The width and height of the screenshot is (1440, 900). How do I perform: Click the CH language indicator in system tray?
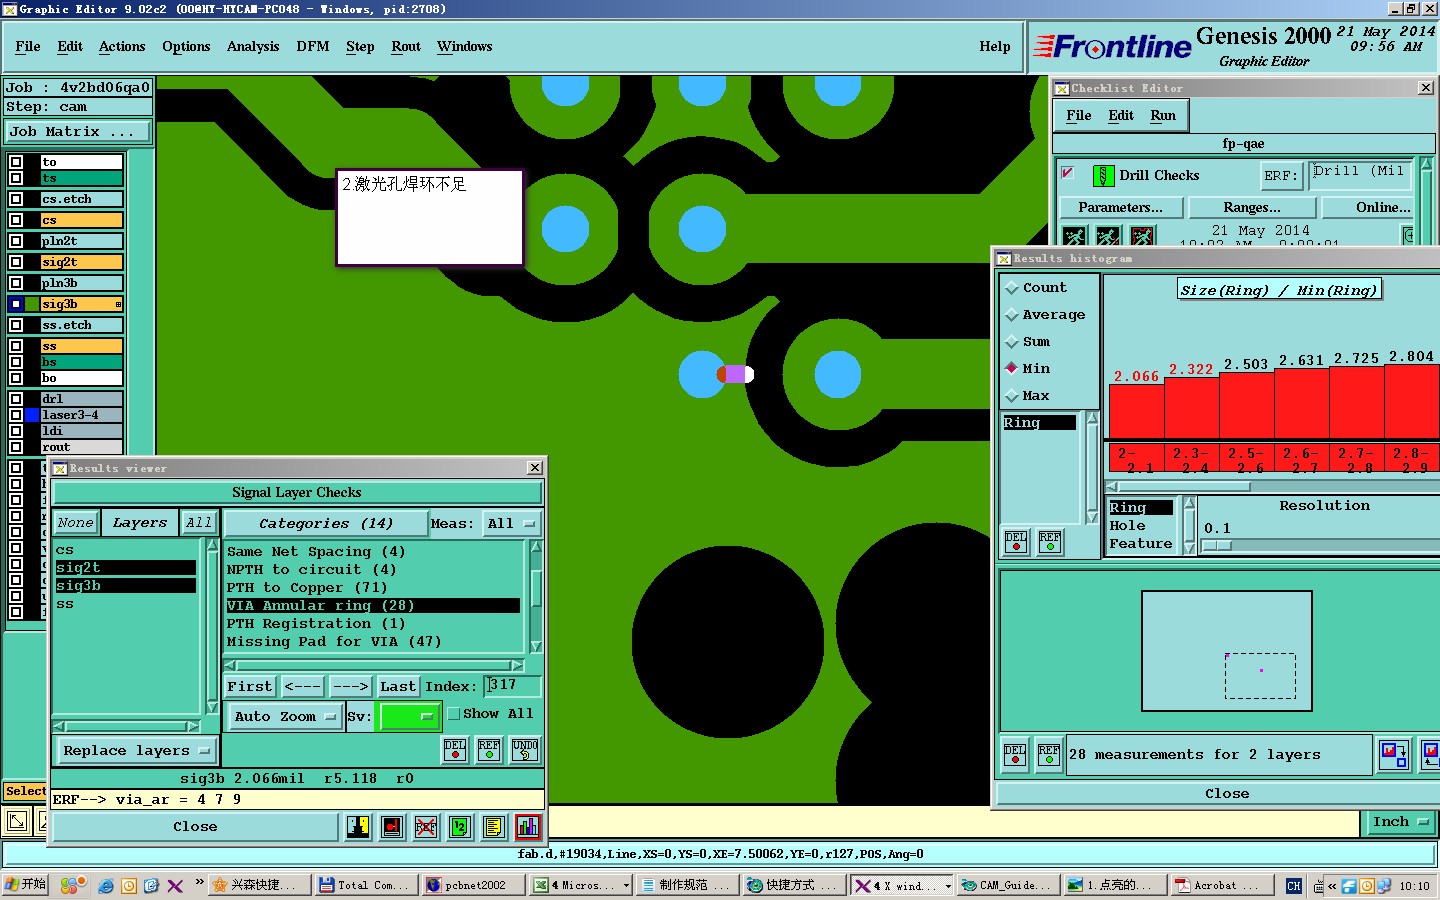tap(1294, 886)
